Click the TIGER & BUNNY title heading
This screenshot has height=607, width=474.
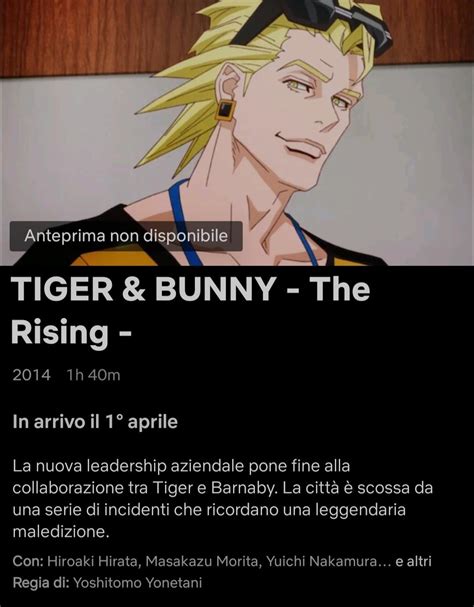191,310
